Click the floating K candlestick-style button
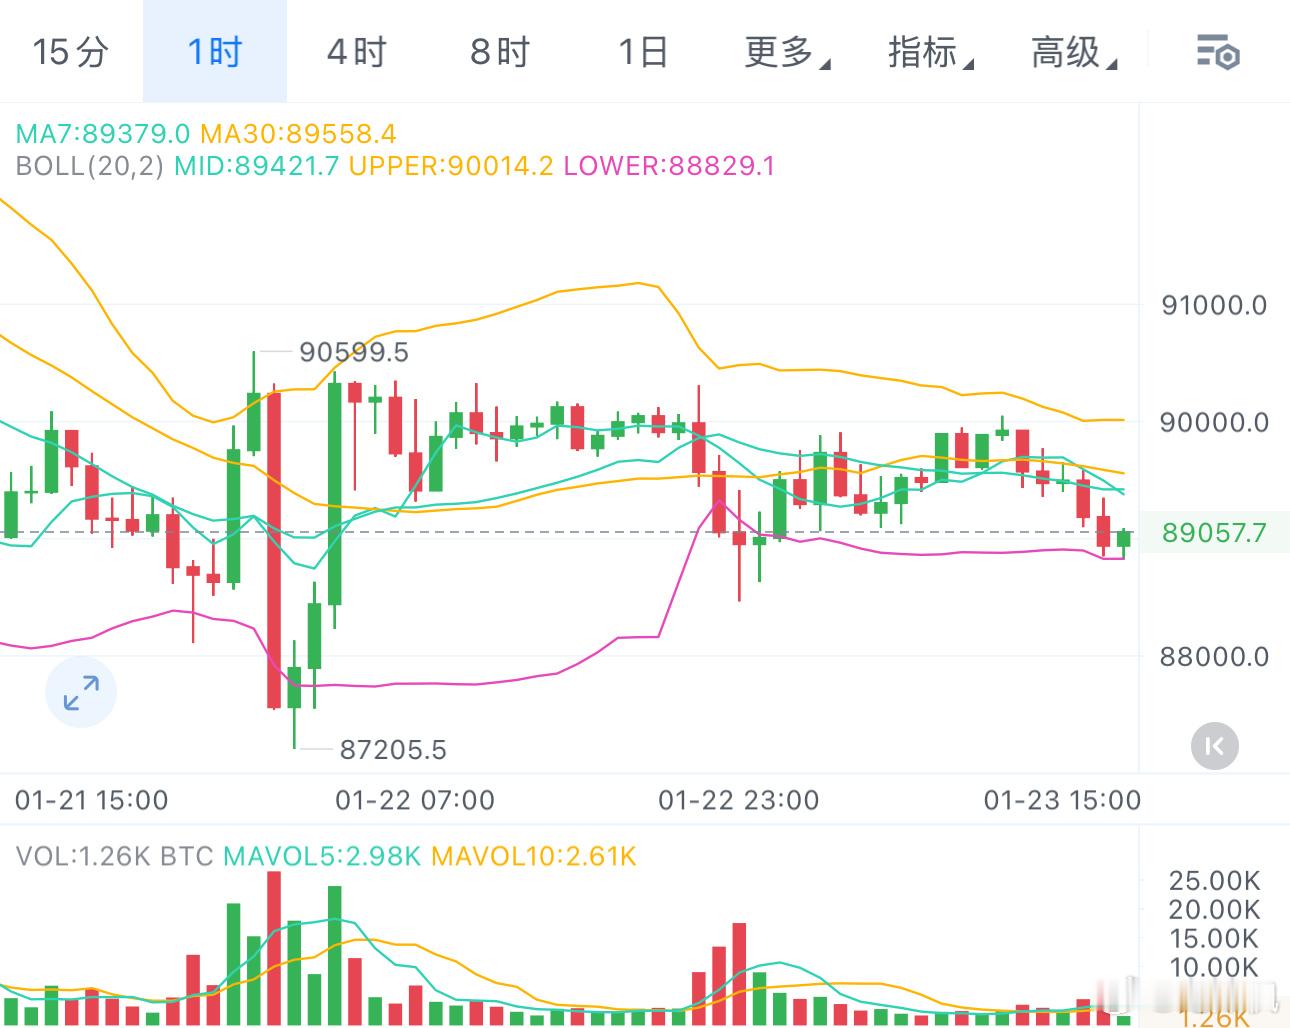This screenshot has height=1028, width=1290. pyautogui.click(x=1214, y=747)
